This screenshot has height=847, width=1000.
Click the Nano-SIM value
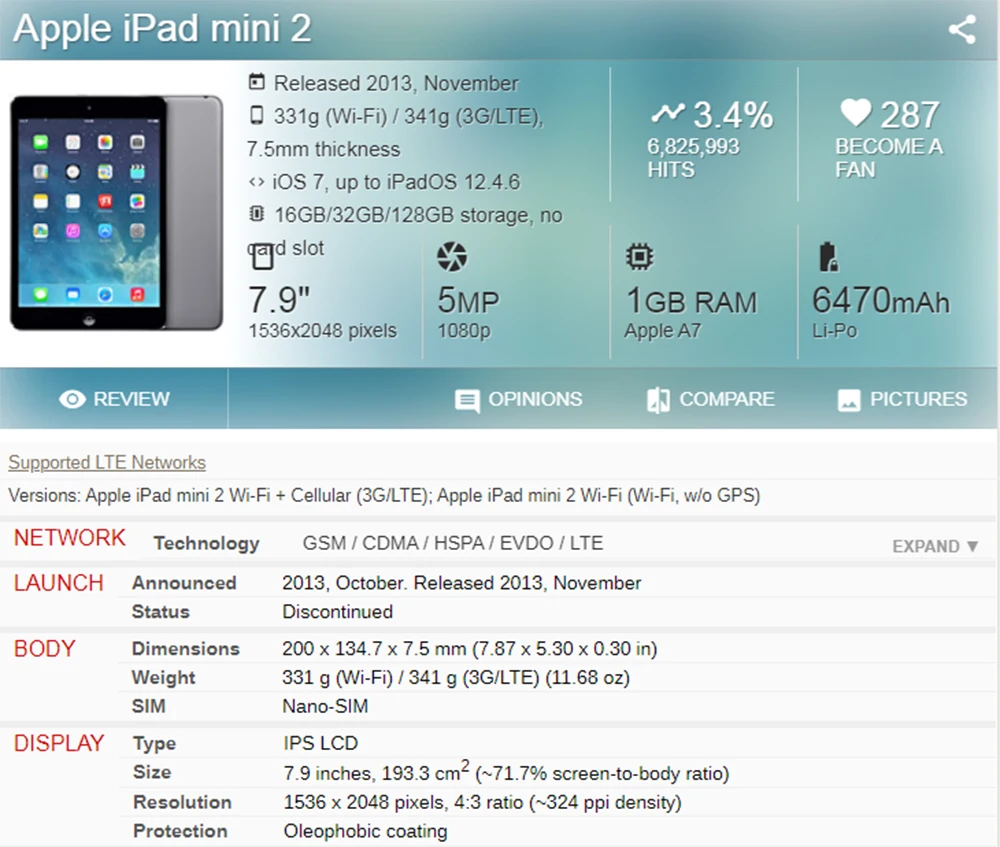[x=325, y=706]
